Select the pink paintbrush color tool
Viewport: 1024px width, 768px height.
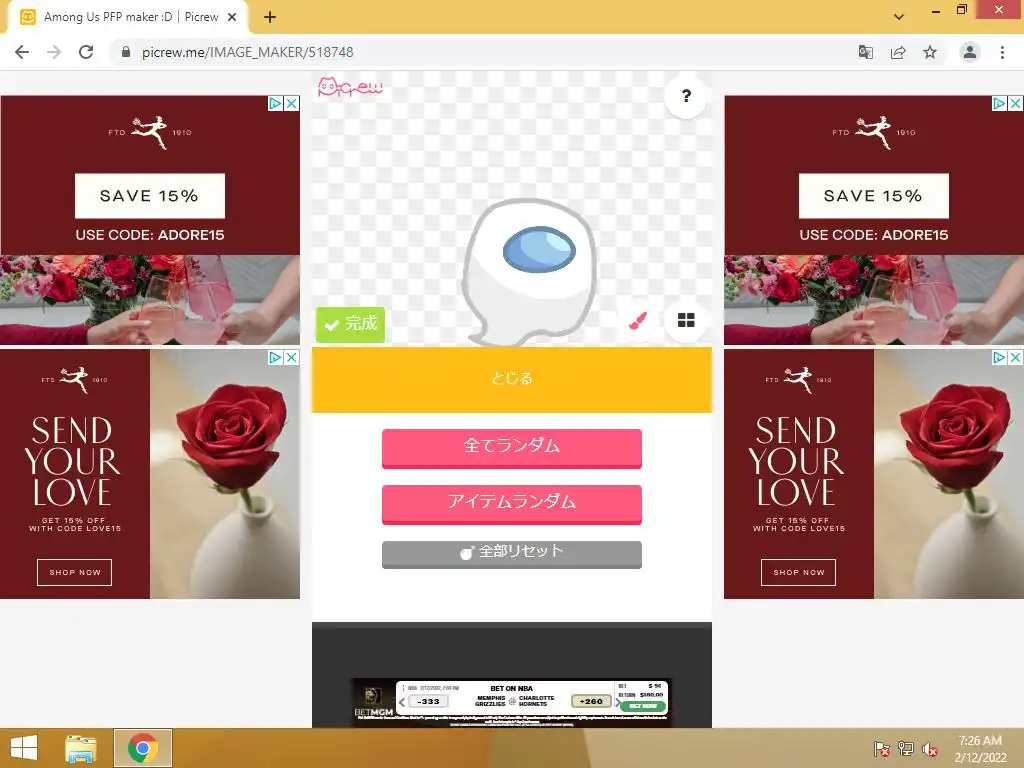[x=638, y=321]
